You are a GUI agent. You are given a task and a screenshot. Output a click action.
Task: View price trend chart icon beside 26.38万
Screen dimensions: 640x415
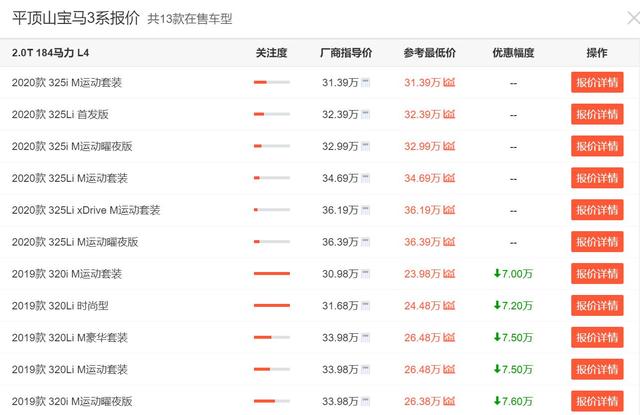449,401
